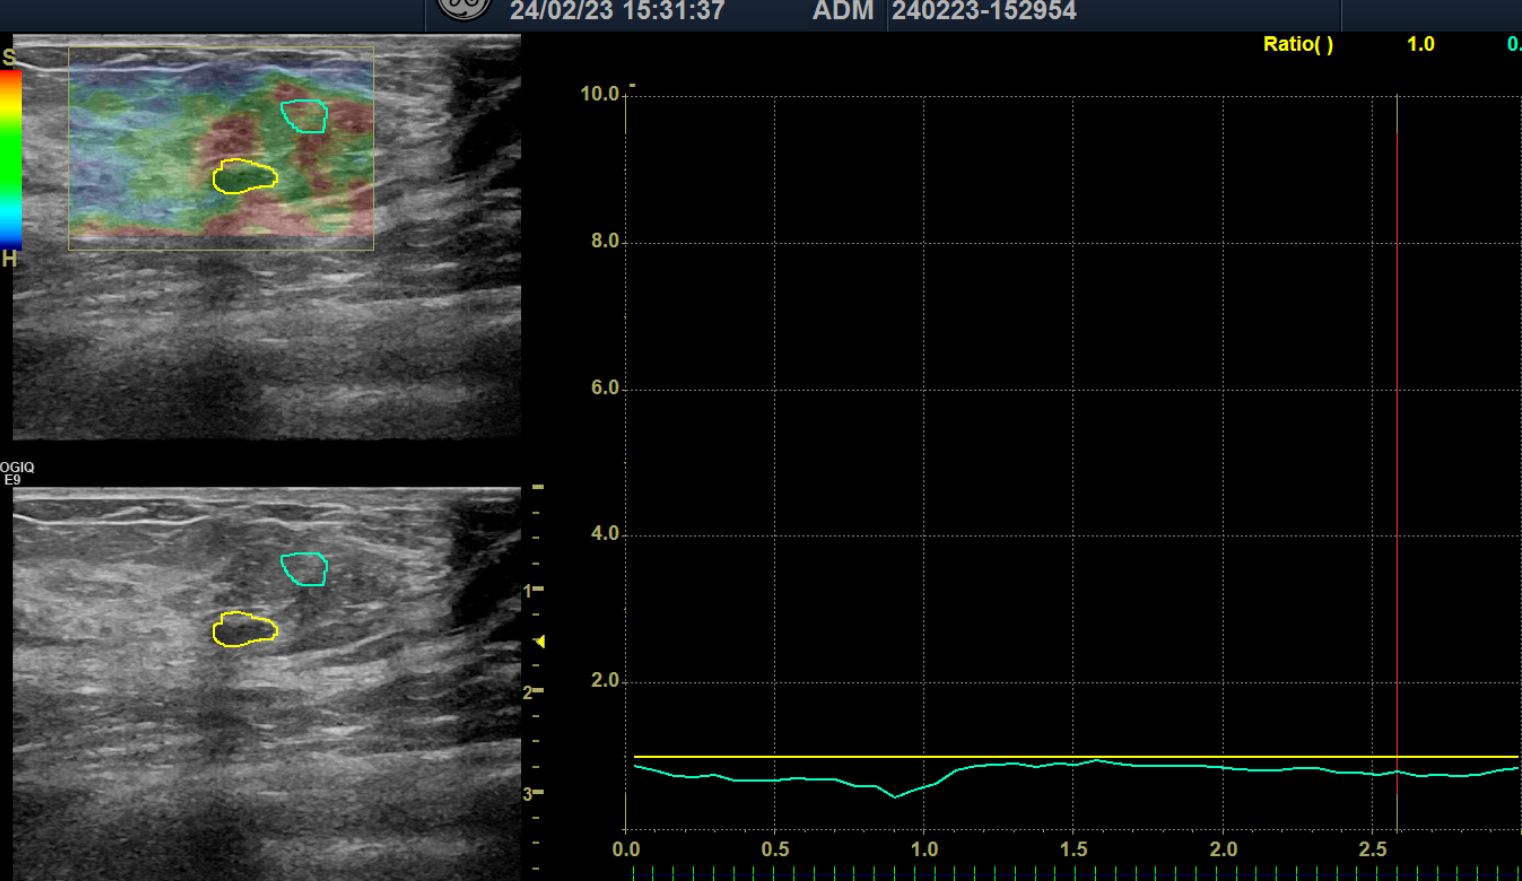1522x881 pixels.
Task: Click the elasticity color scale bar
Action: [x=10, y=160]
